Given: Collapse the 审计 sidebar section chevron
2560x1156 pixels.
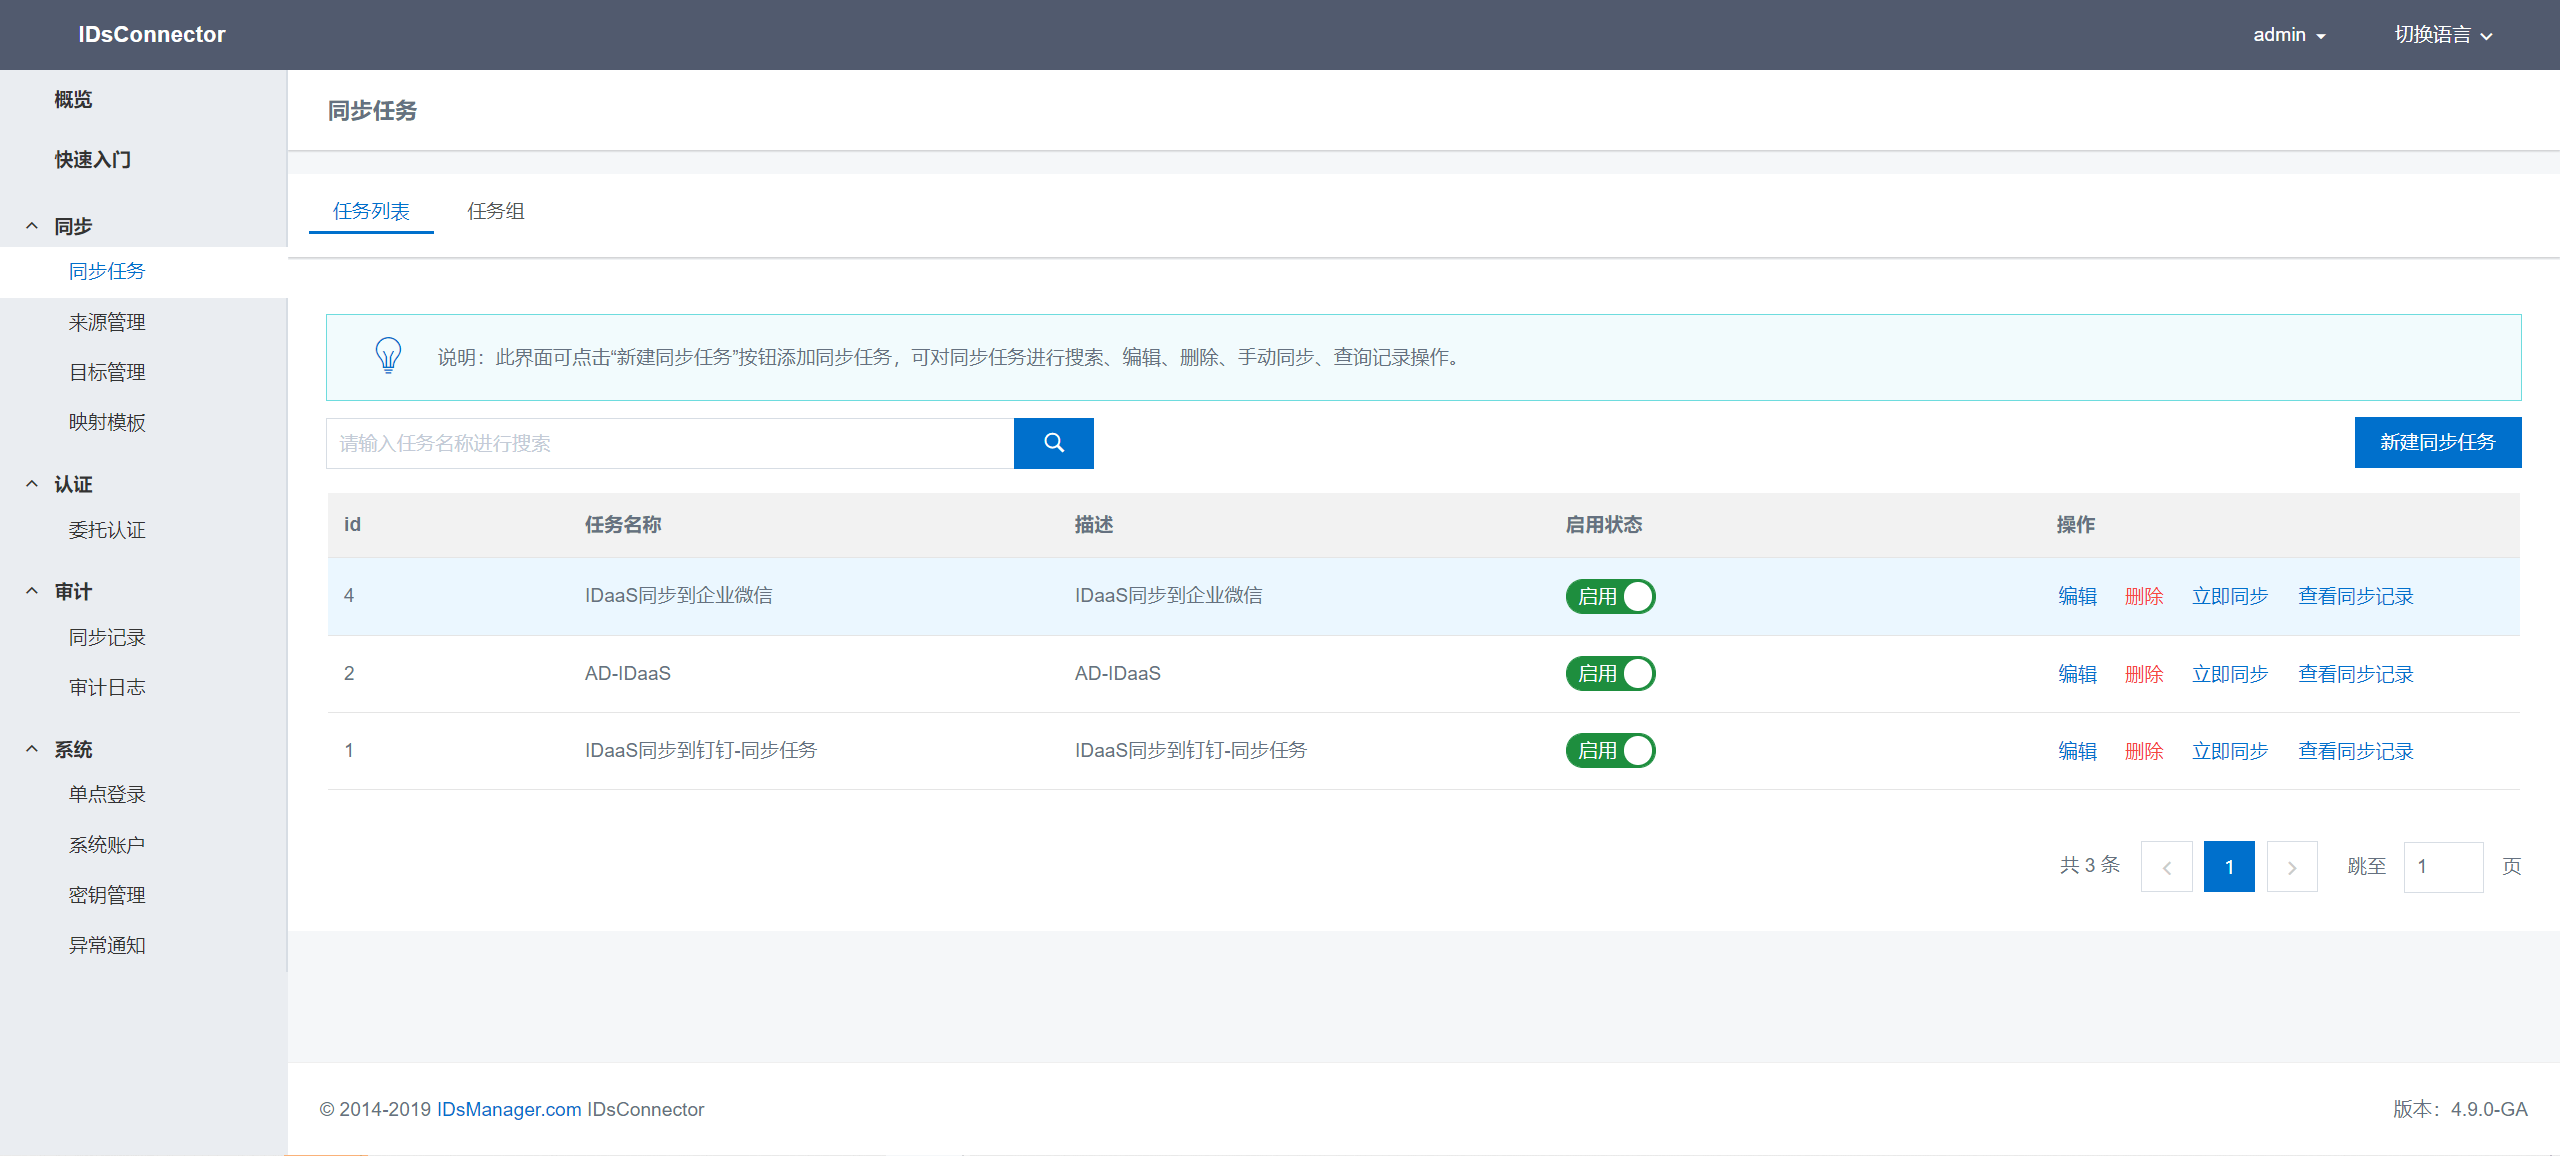Looking at the screenshot, I should pos(32,591).
